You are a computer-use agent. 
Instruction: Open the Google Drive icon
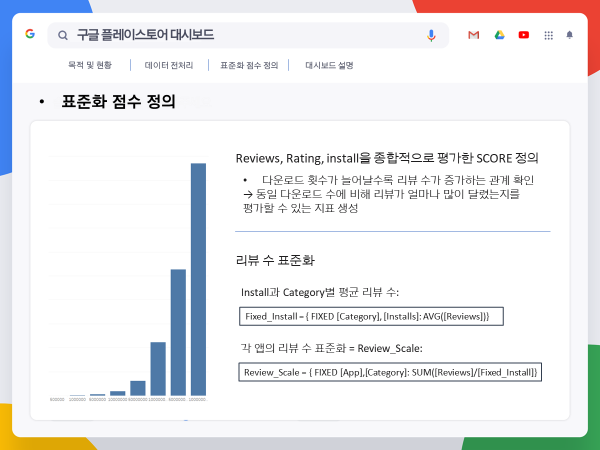pos(499,35)
